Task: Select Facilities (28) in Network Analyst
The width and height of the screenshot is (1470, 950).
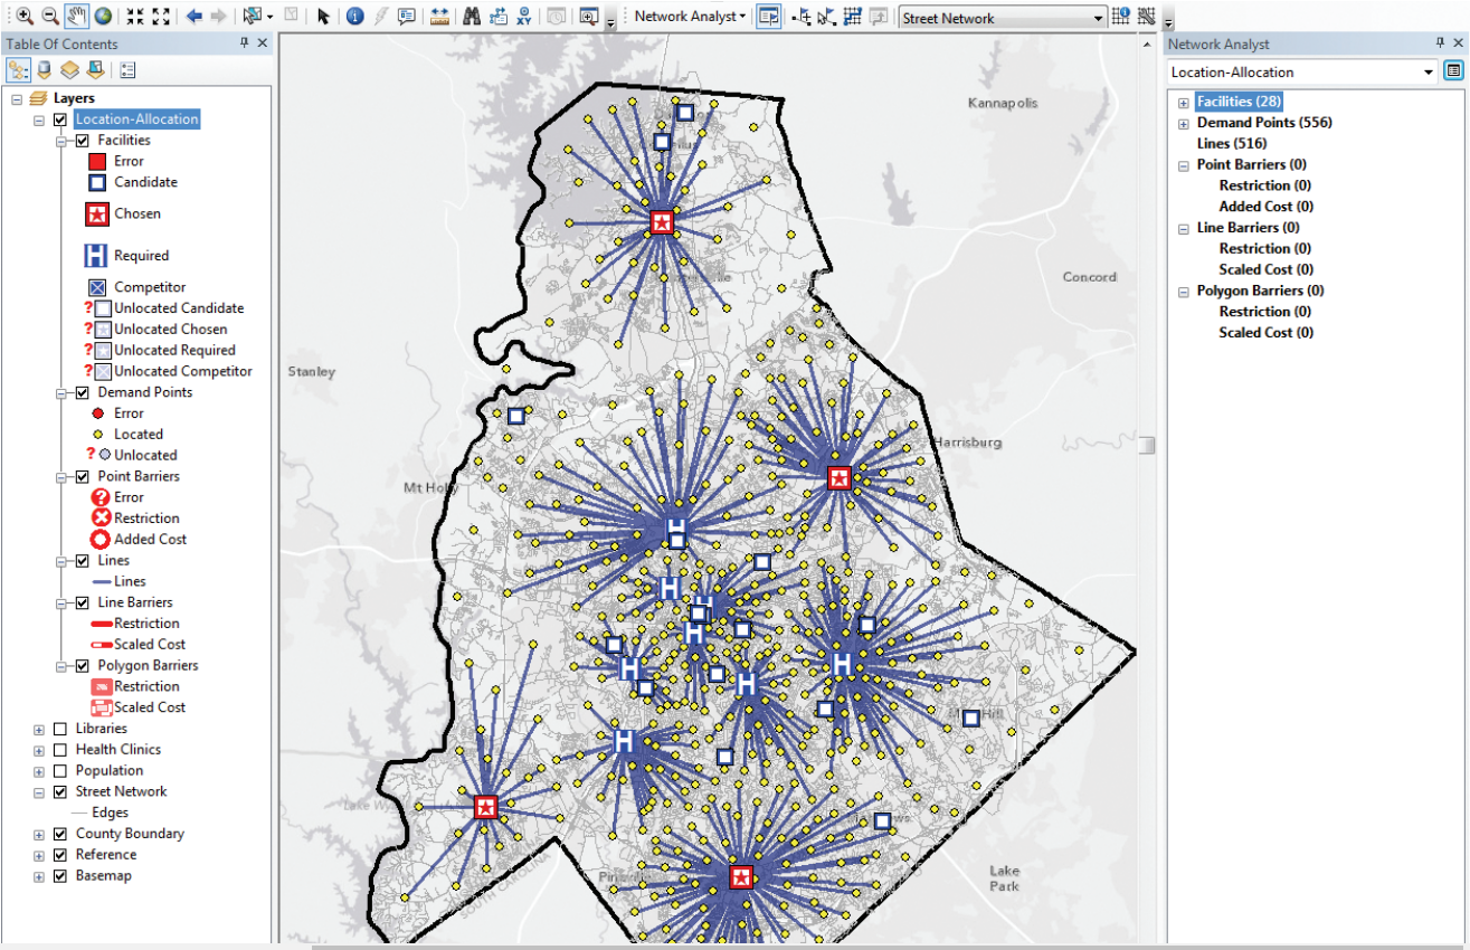Action: click(1238, 101)
